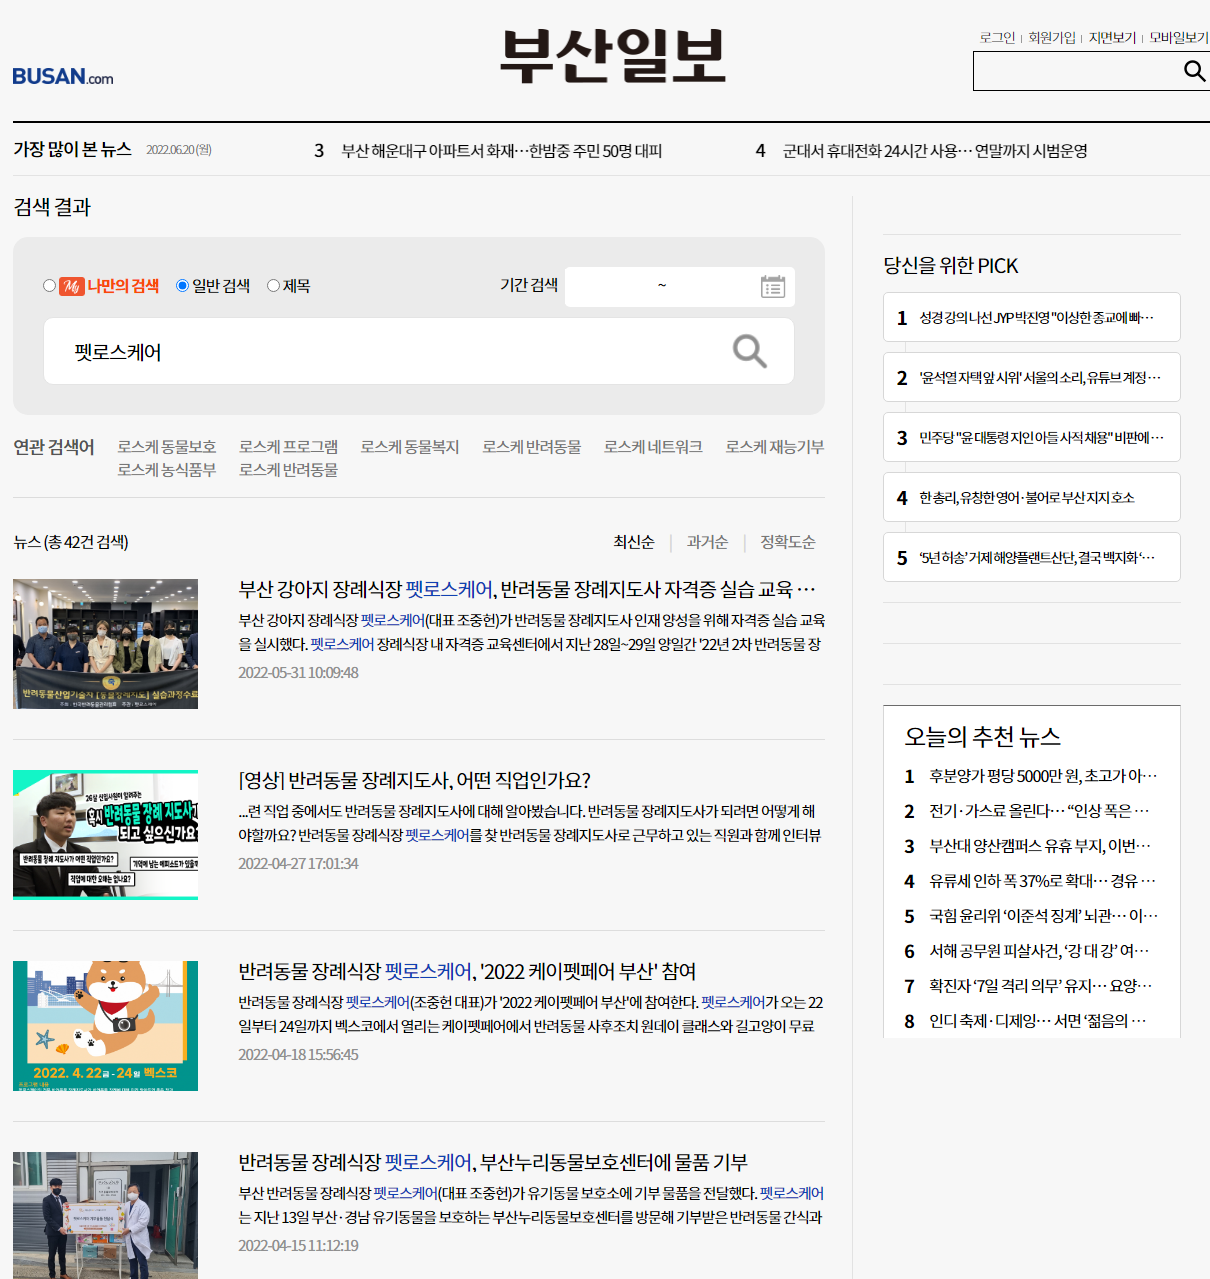Open the 물품 기부 photo thumbnail
This screenshot has height=1279, width=1210.
coord(105,1215)
